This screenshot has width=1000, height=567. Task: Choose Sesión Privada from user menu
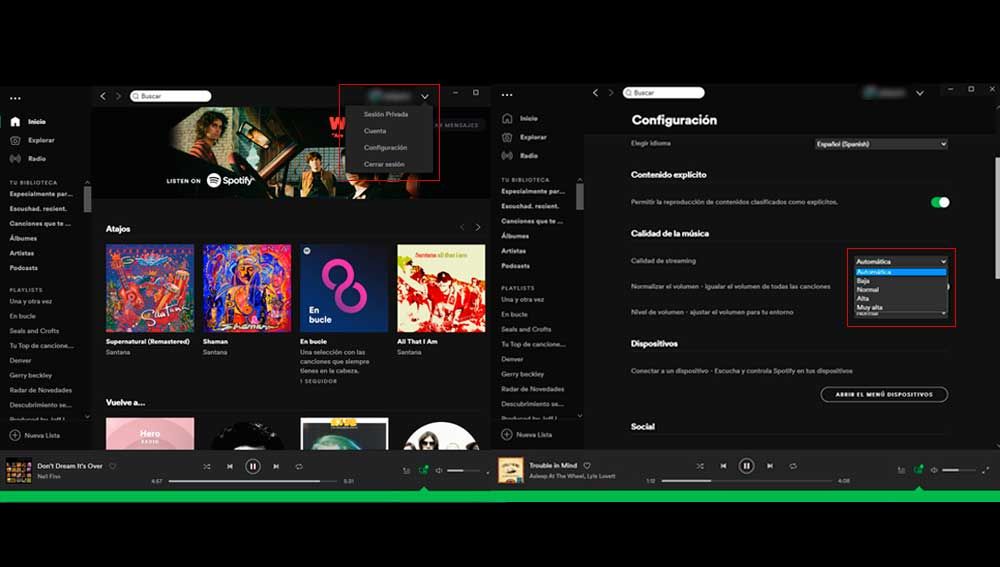(388, 114)
